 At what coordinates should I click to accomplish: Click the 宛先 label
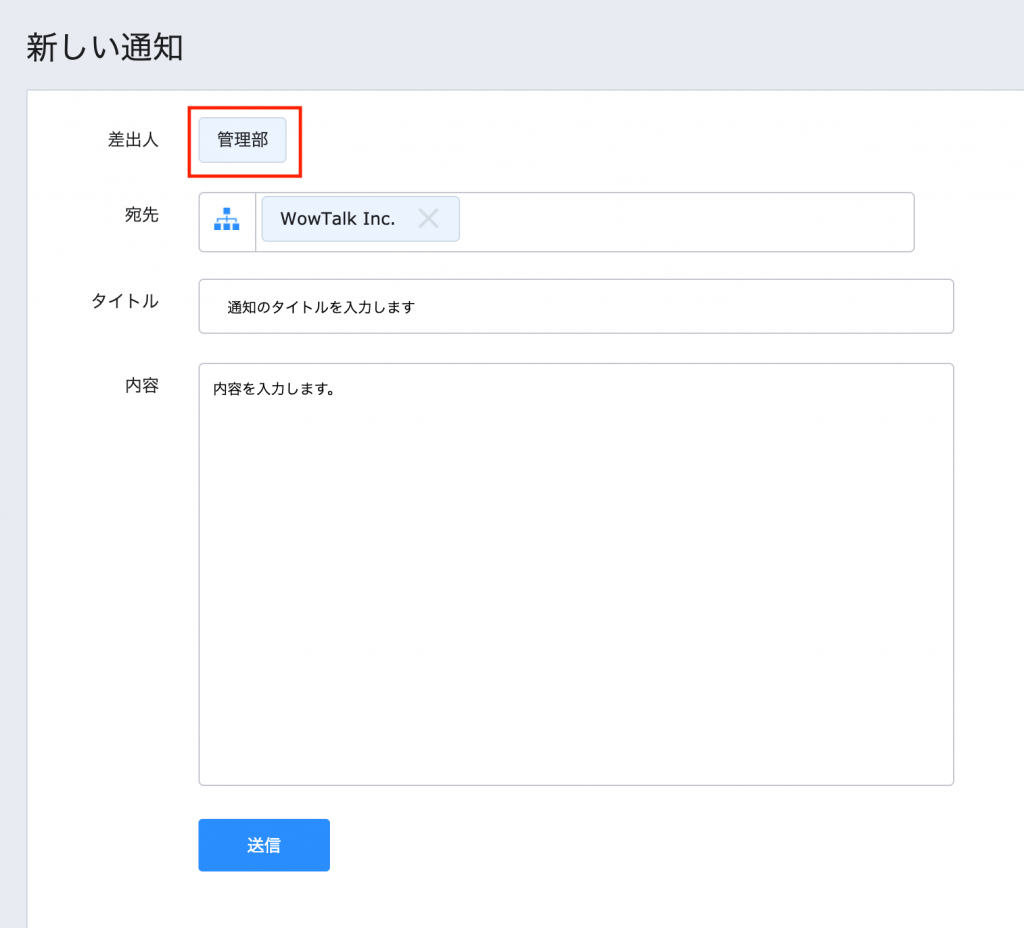pyautogui.click(x=142, y=215)
